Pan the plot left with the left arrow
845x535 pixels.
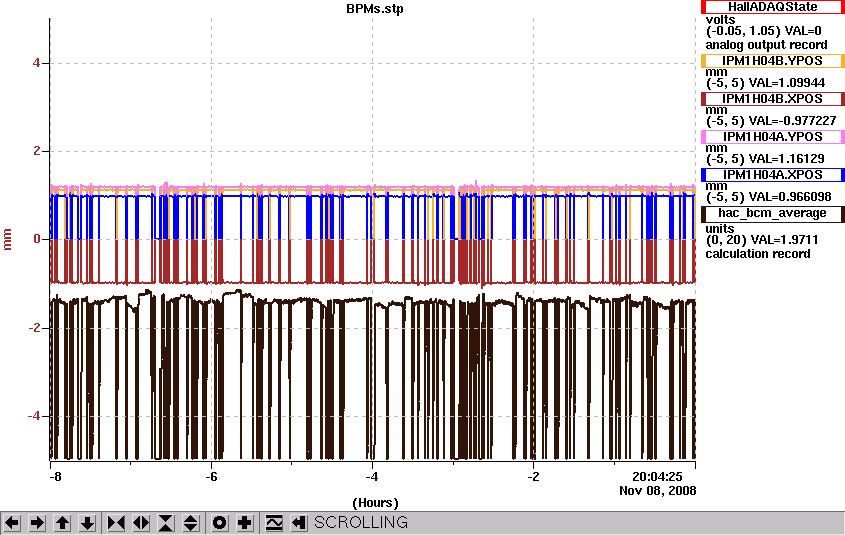(x=12, y=523)
